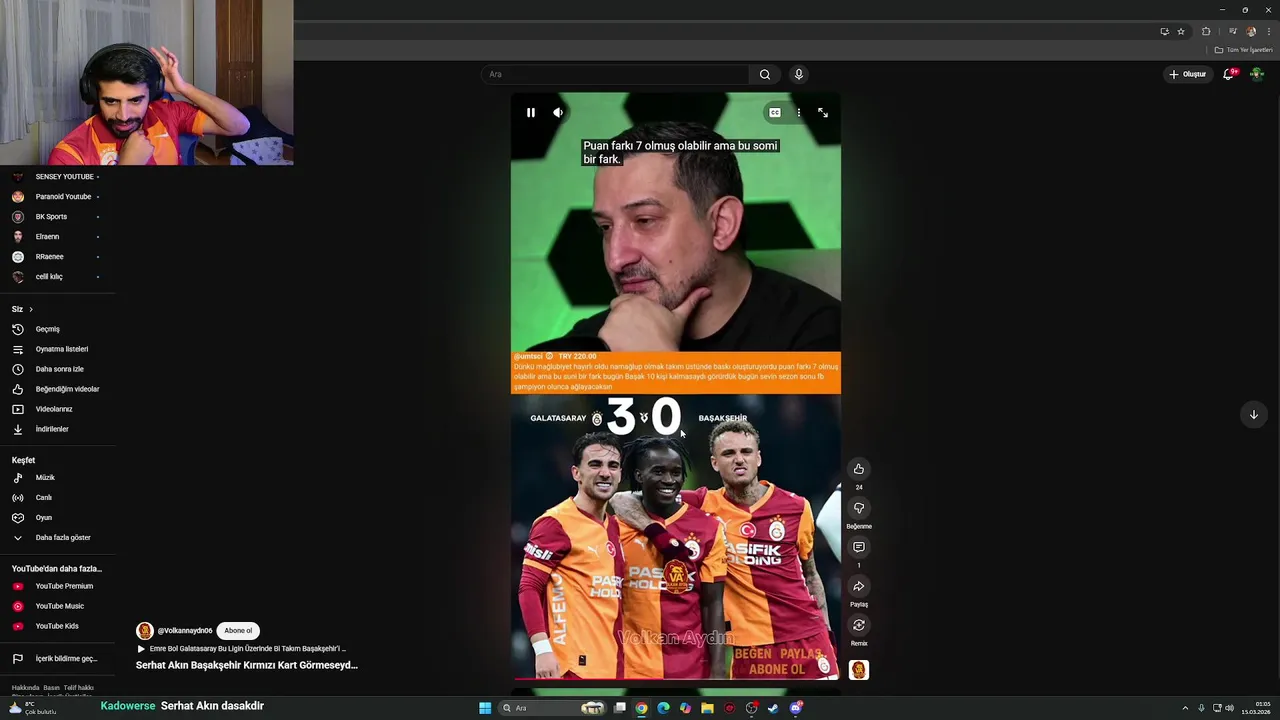Open the @Volkannaydn06 channel name

(185, 631)
